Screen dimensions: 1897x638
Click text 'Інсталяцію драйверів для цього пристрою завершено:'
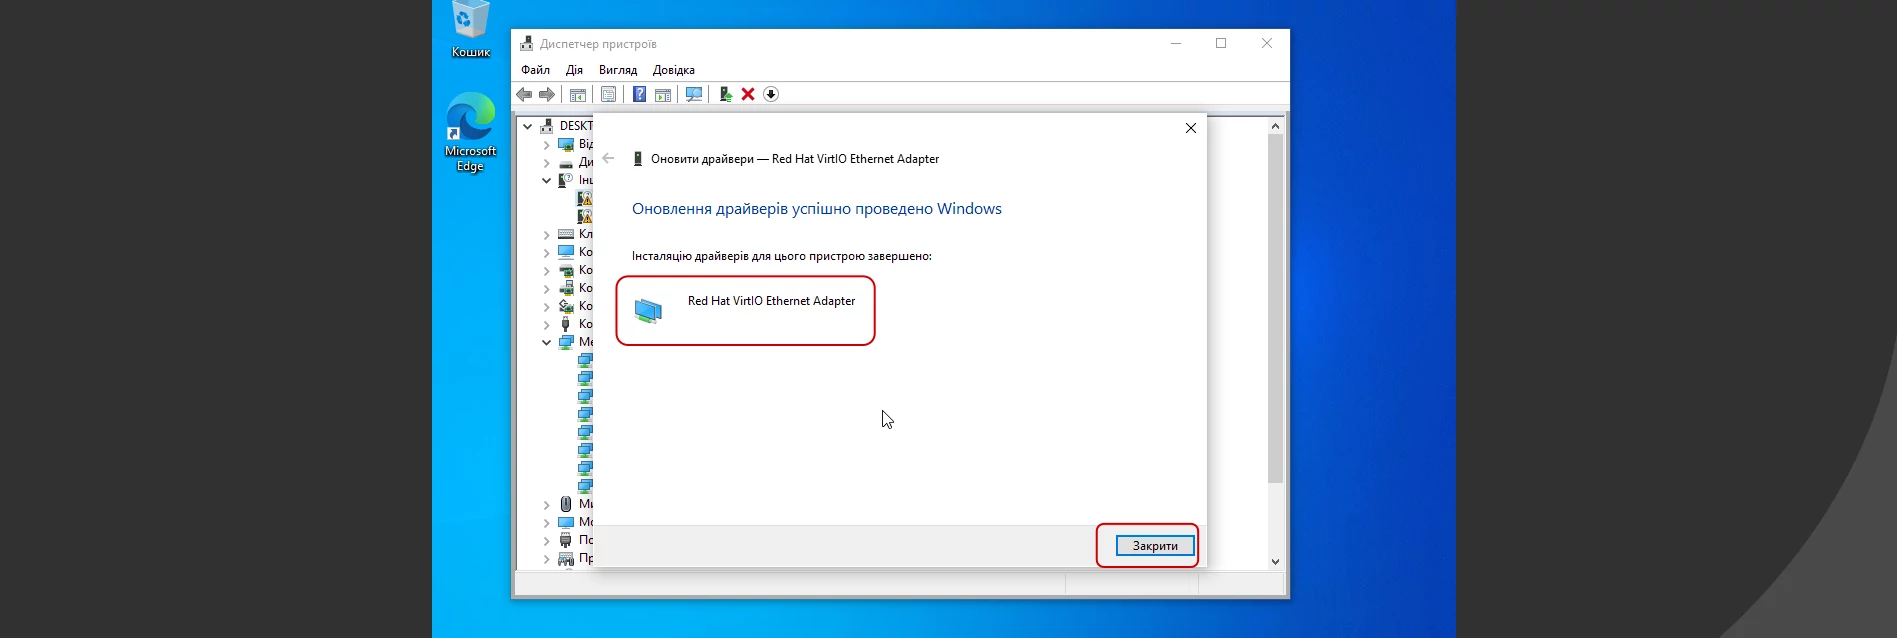(x=782, y=256)
